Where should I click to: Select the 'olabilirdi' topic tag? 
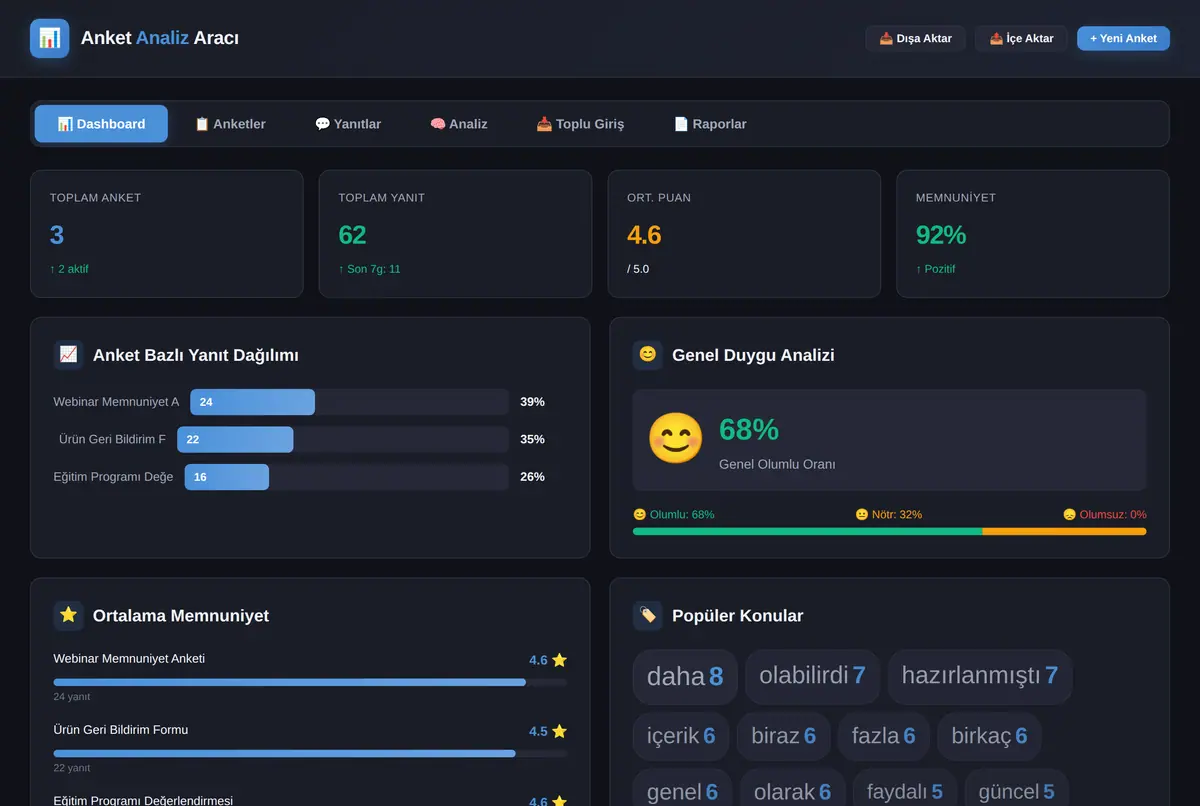click(812, 677)
